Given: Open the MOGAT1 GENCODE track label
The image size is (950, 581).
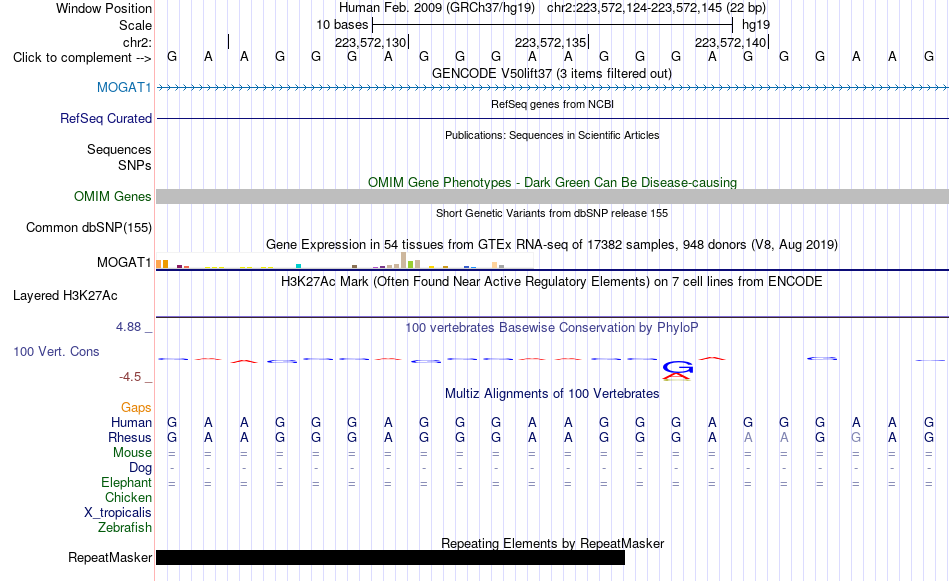Looking at the screenshot, I should click(124, 87).
